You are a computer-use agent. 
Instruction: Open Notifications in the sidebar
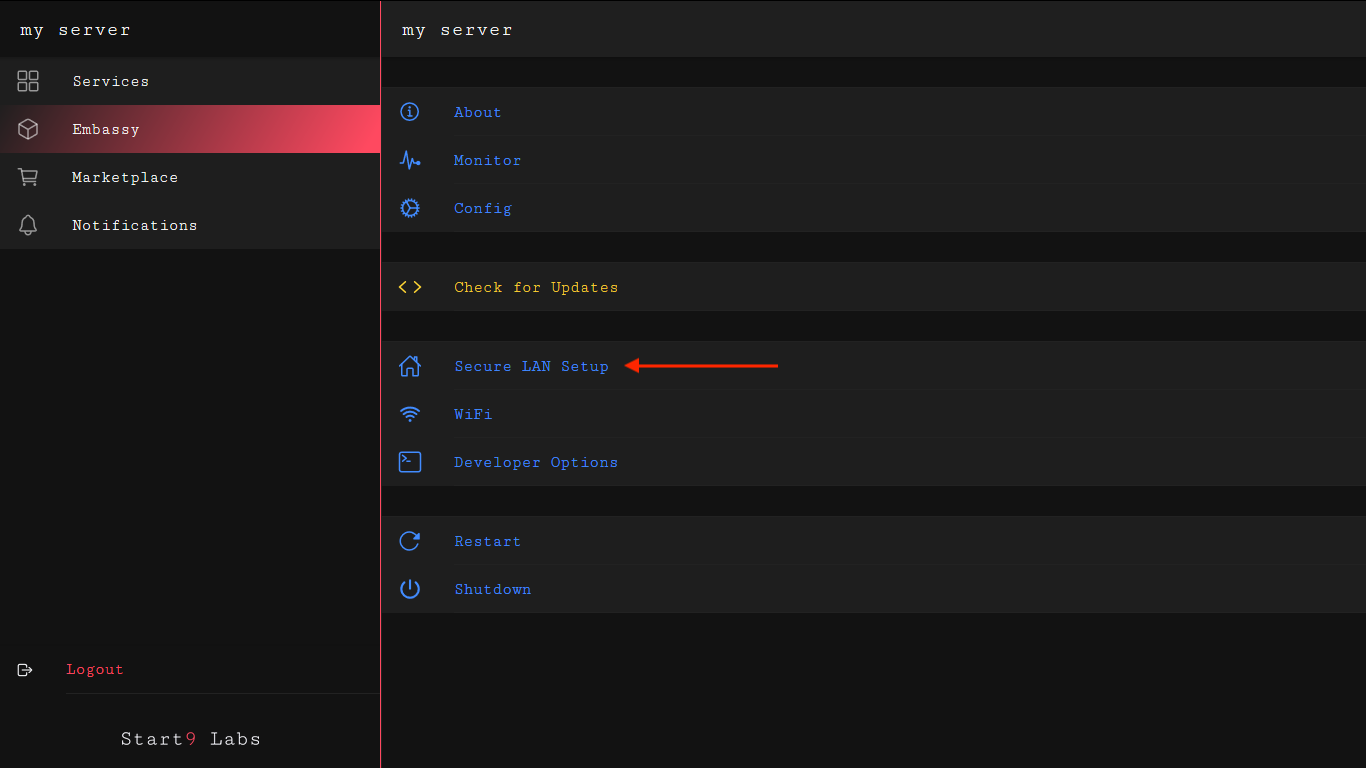134,225
